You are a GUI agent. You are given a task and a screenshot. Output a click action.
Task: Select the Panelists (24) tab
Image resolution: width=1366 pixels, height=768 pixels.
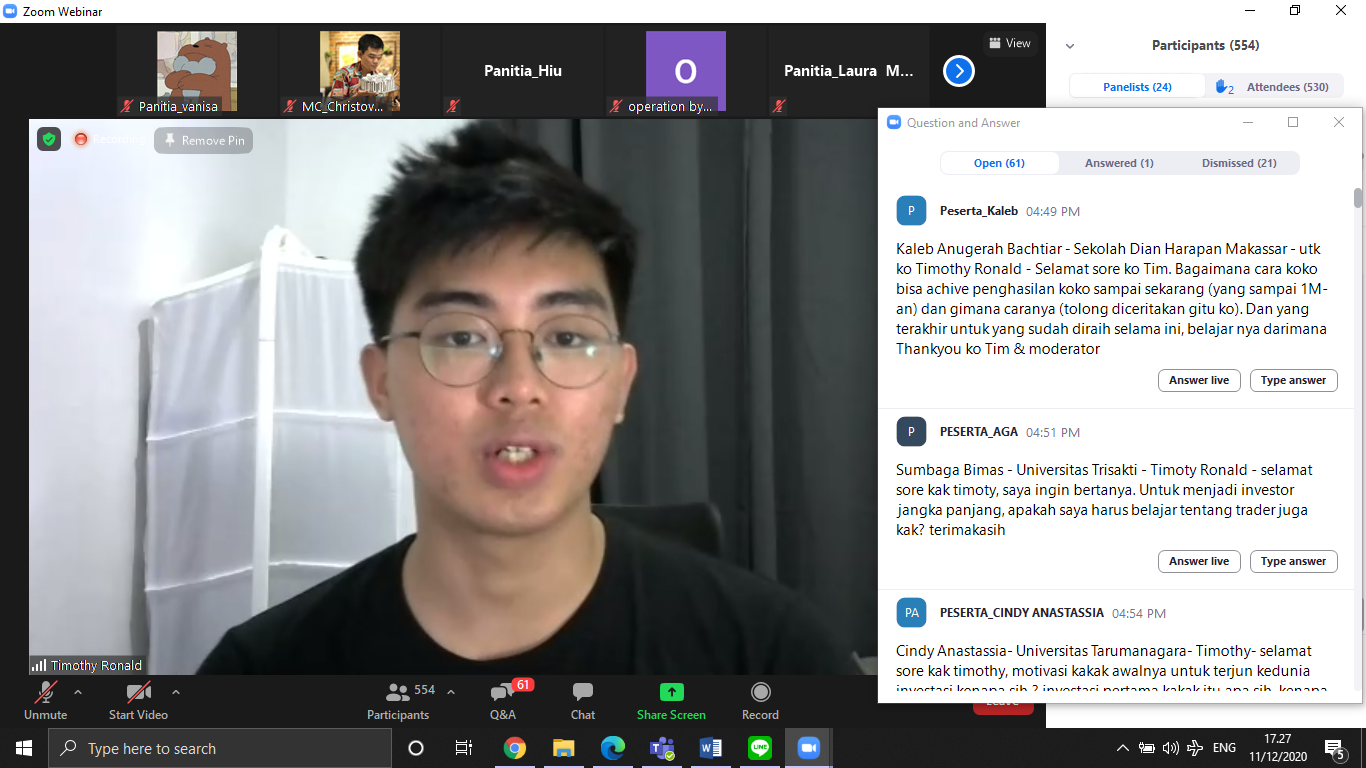tap(1137, 87)
